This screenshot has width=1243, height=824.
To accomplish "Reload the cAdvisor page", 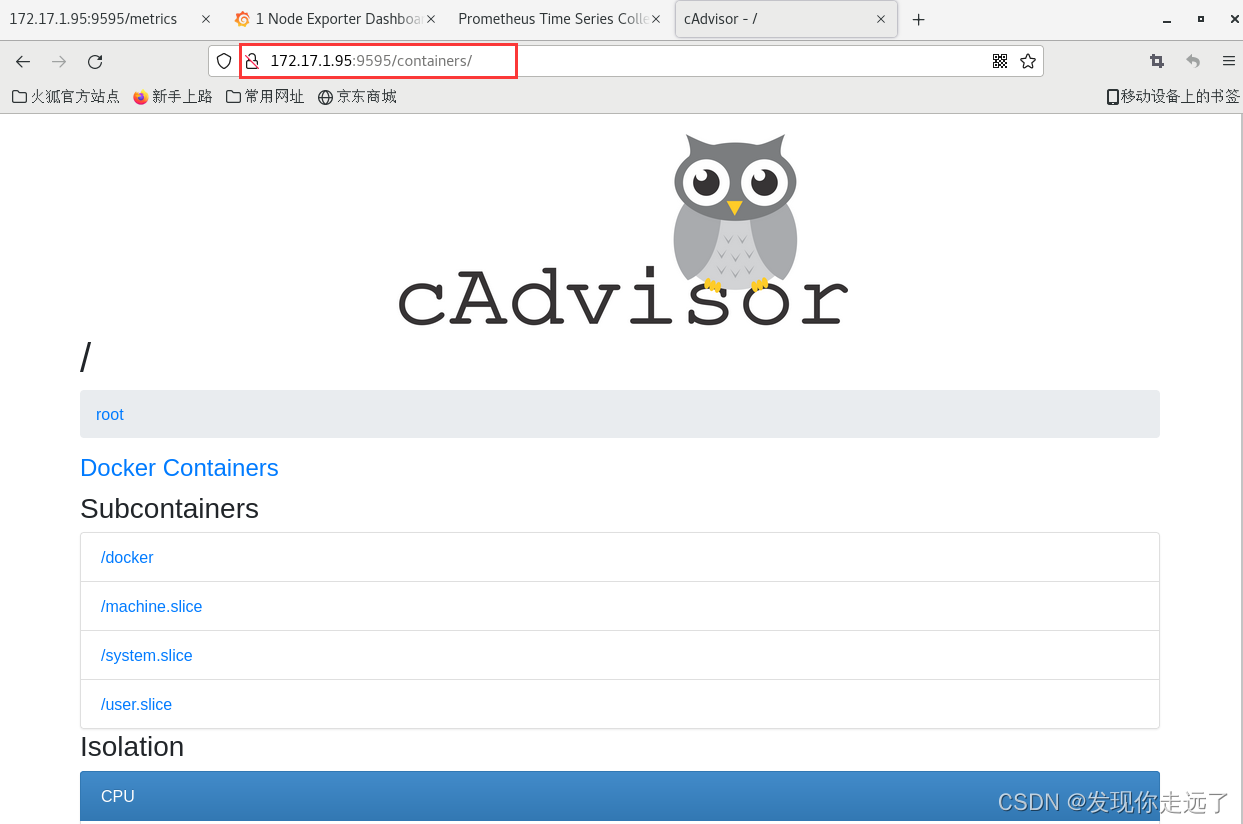I will tap(95, 61).
